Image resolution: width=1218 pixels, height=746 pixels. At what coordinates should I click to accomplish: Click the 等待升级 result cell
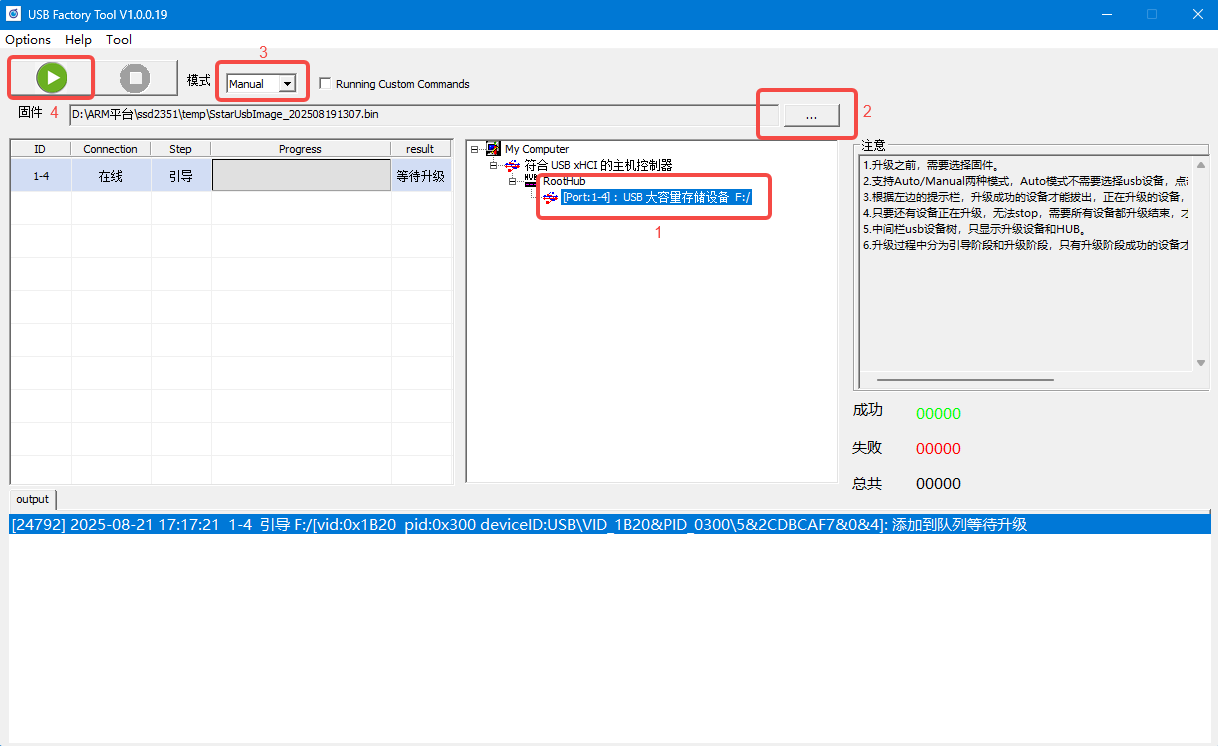(x=421, y=175)
